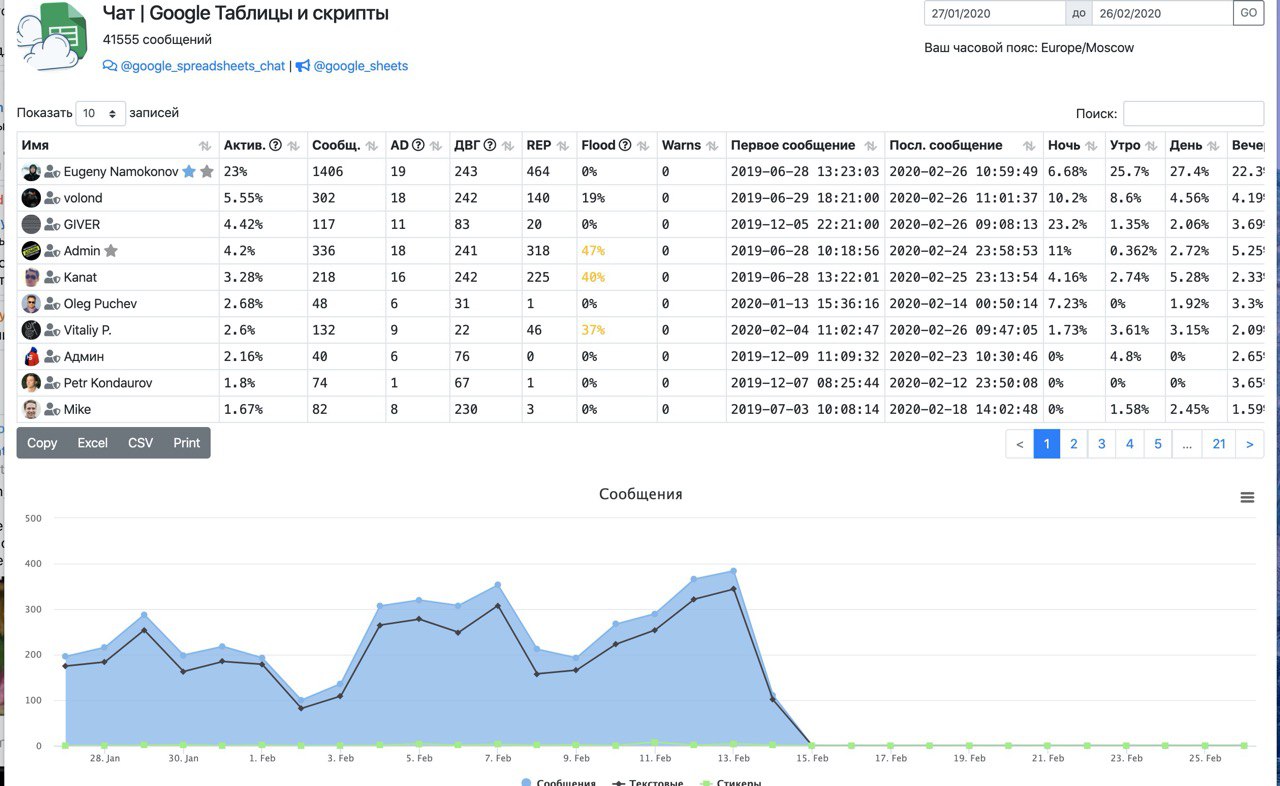Screen dimensions: 1280x786
Task: Click the help icon next to AD
Action: click(419, 145)
